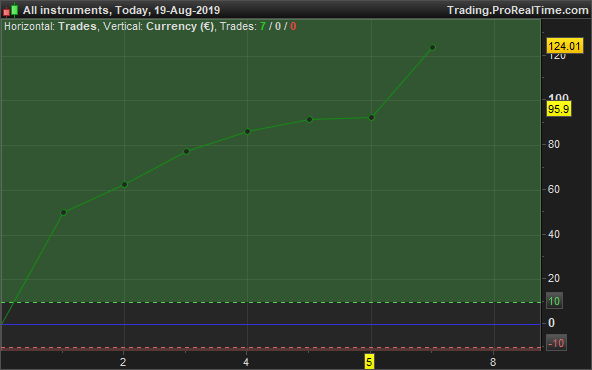Screen dimensions: 592x370
Task: Click the 80 label on vertical axis
Action: [553, 144]
